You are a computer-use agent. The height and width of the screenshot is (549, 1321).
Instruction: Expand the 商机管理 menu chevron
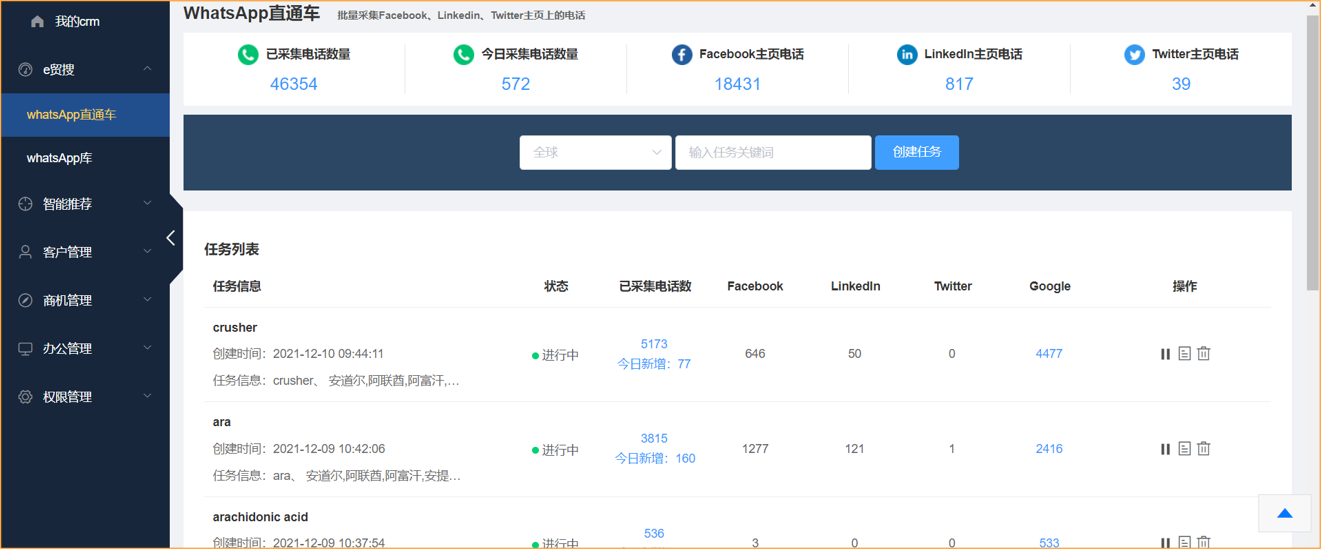click(147, 300)
